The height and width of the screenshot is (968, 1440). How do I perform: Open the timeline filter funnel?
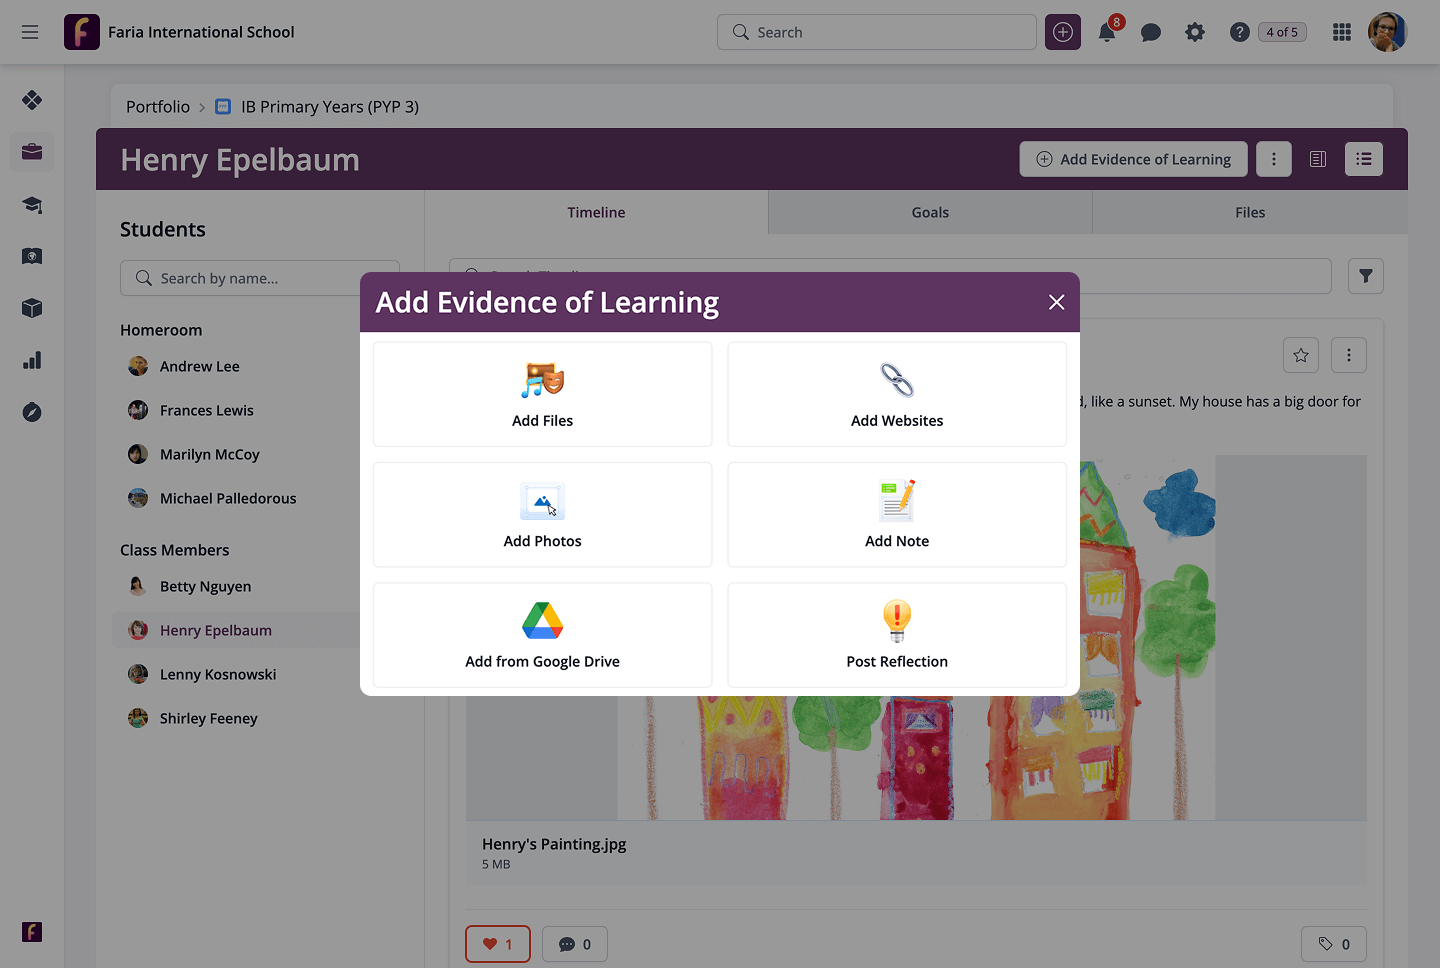point(1366,276)
